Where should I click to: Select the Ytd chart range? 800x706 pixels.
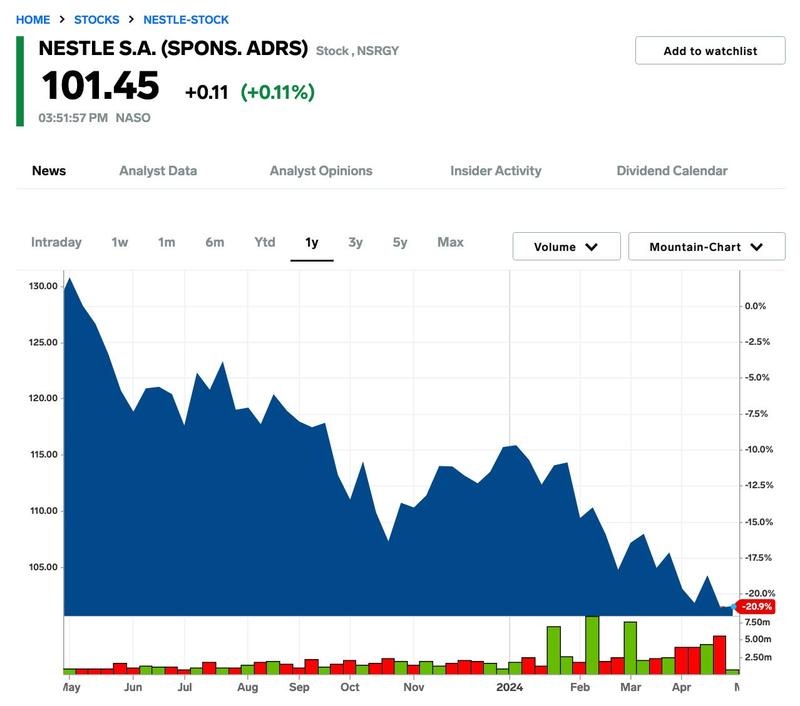265,242
